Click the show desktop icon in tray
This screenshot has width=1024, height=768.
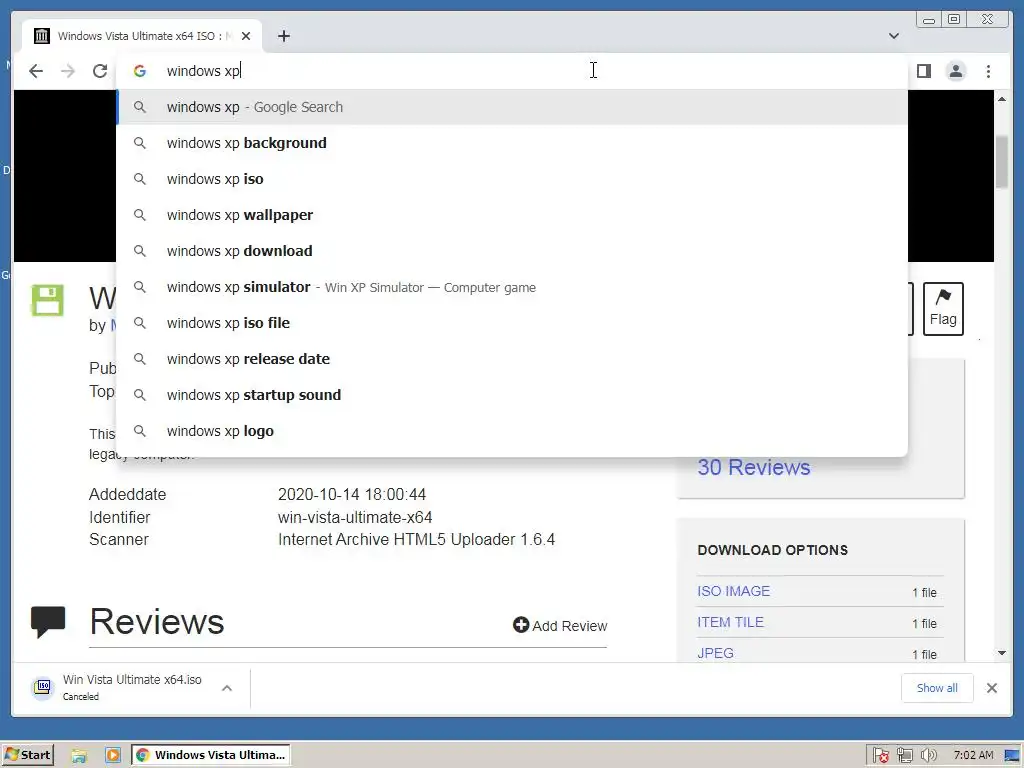[1012, 756]
